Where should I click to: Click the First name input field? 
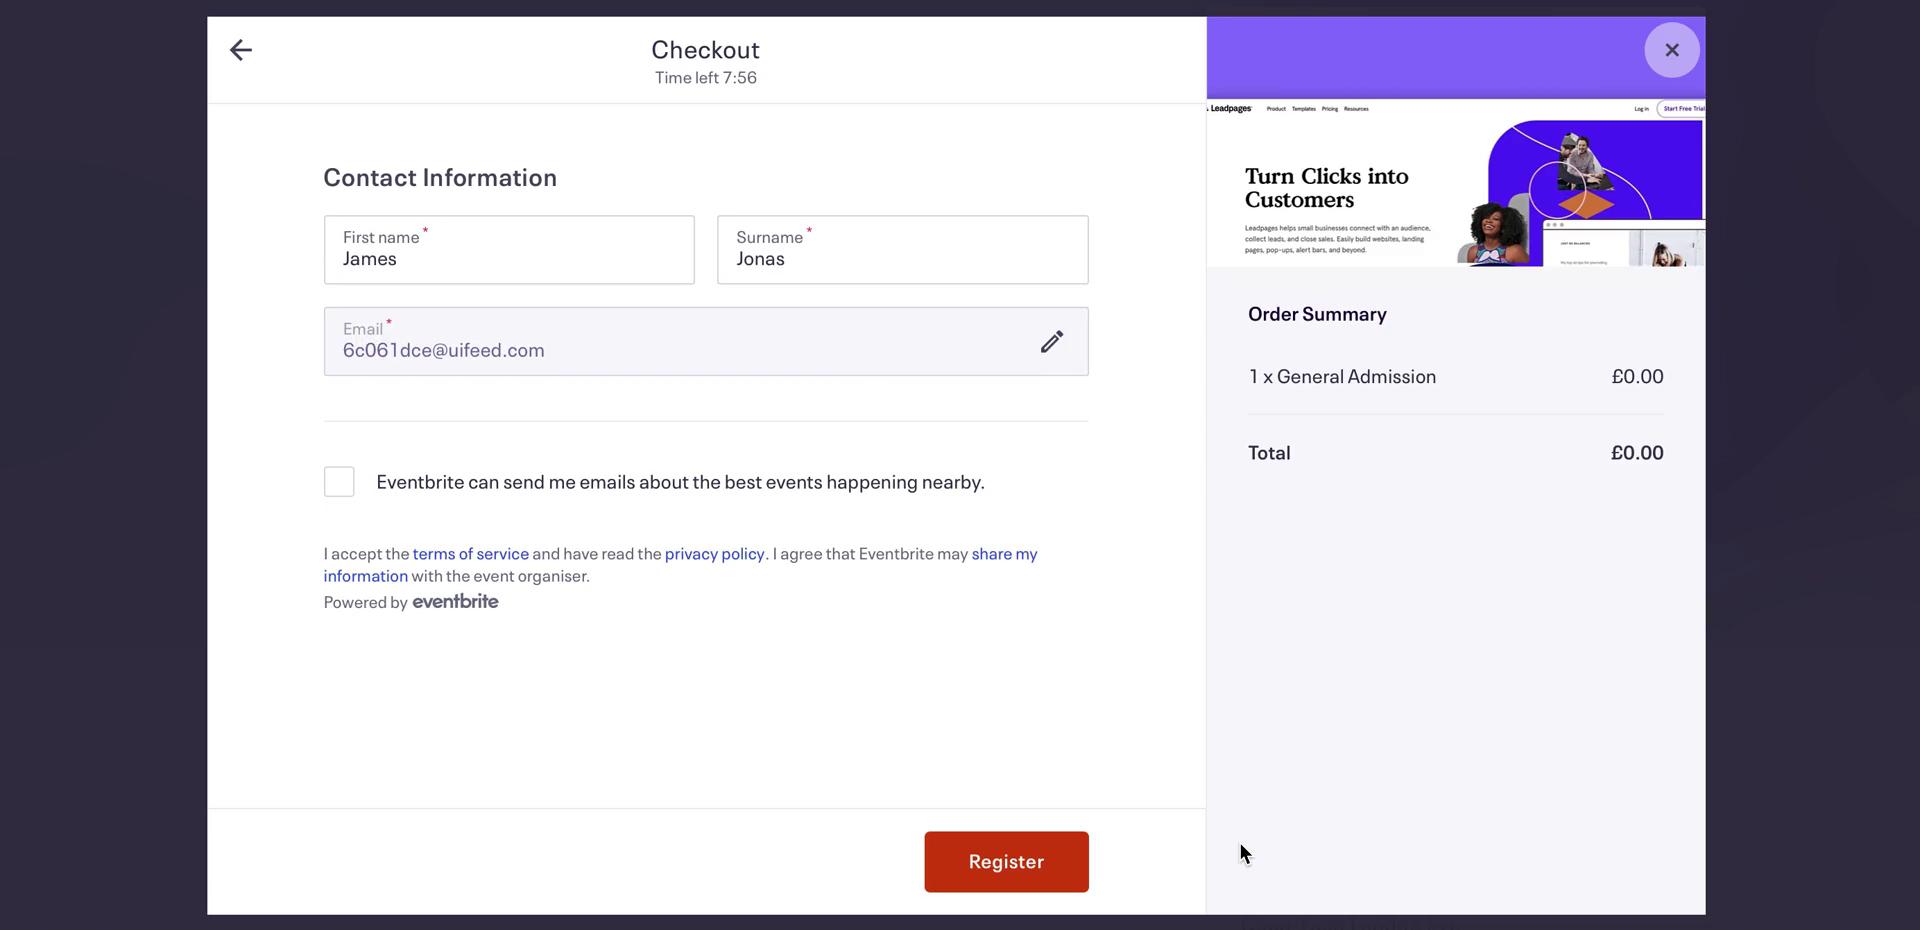pyautogui.click(x=509, y=250)
